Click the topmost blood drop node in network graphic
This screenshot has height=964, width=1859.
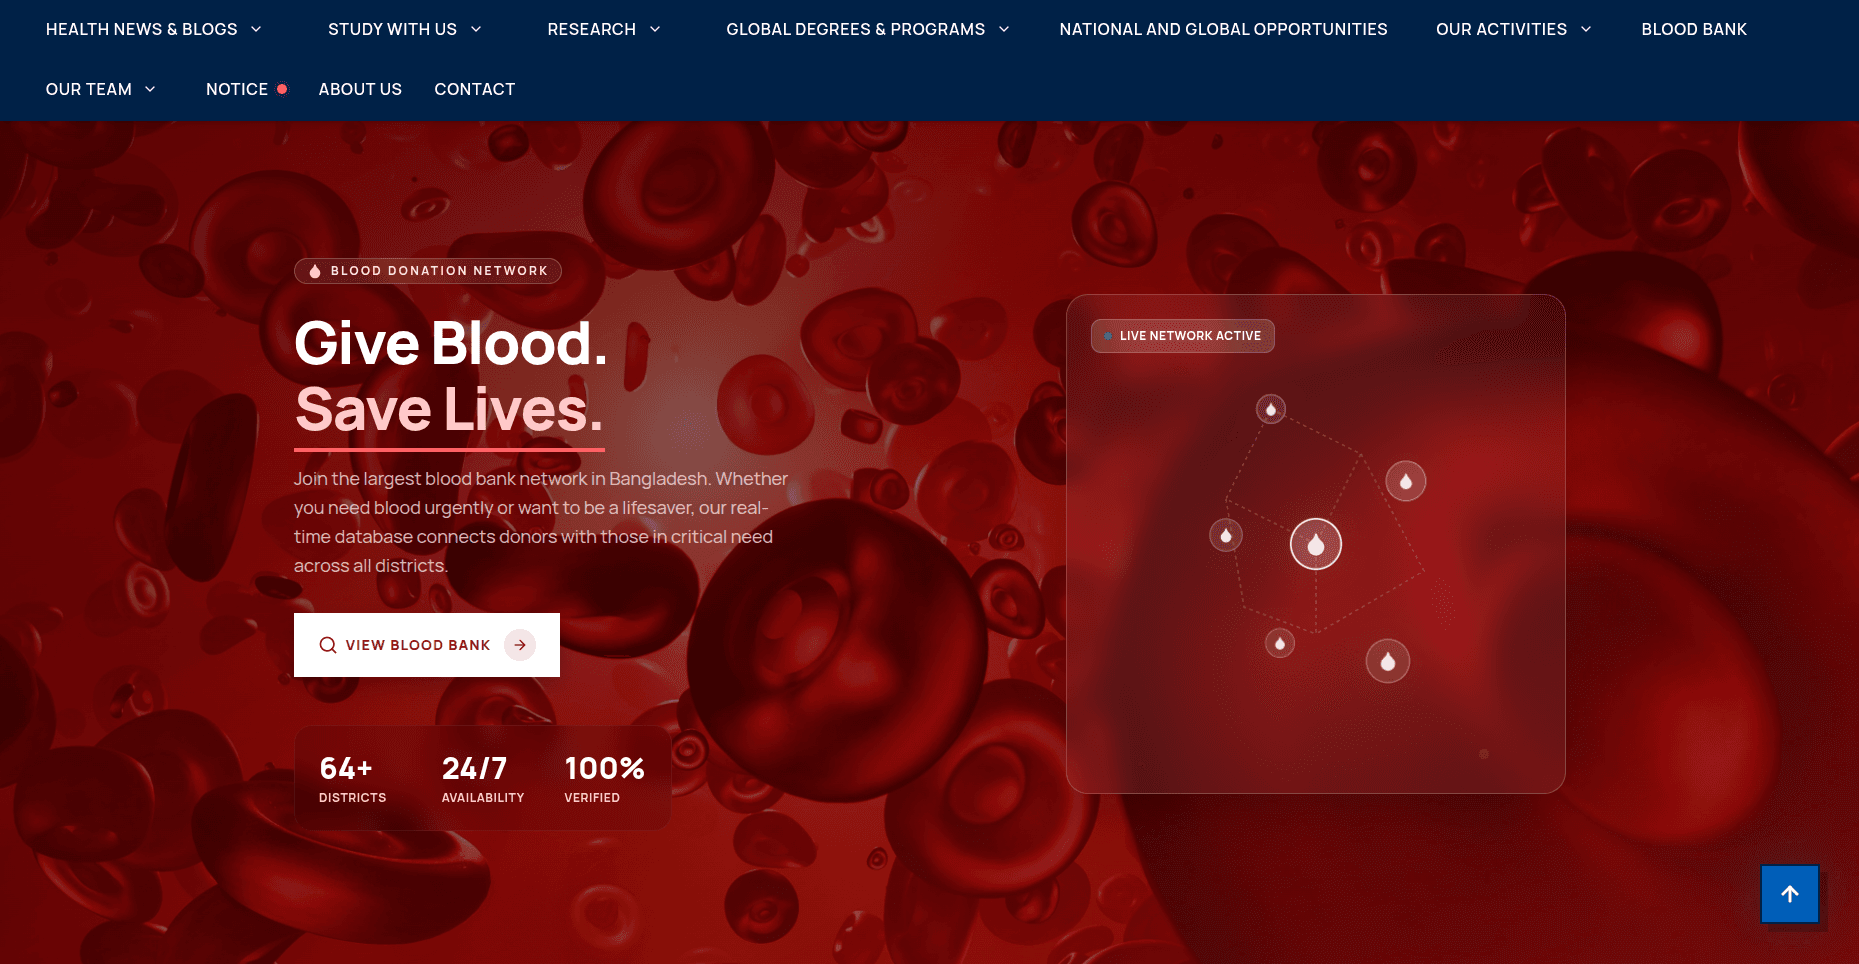click(x=1271, y=409)
